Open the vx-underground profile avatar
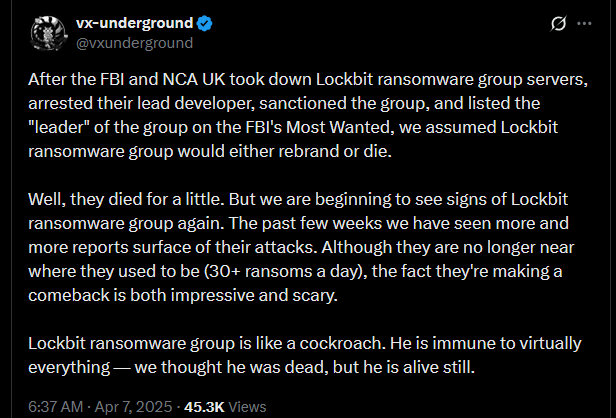The image size is (616, 418). coord(47,33)
